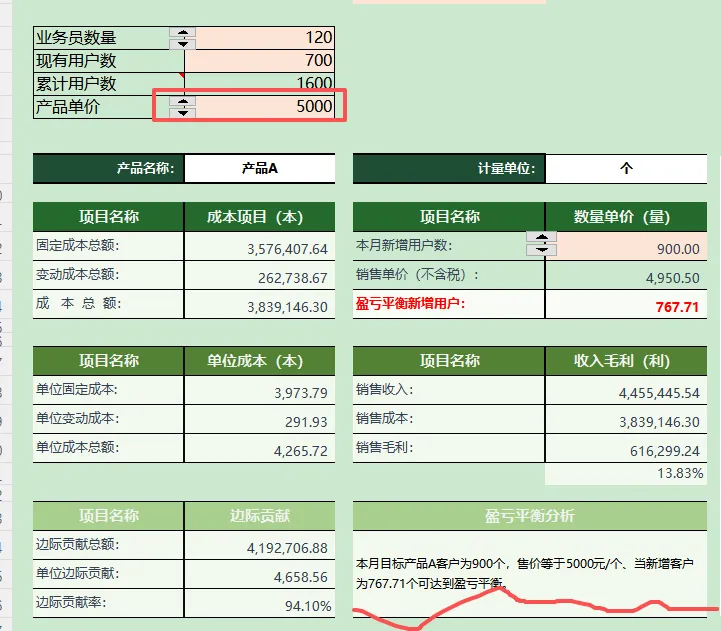Increase 业务员数量 with spinner up arrow

coord(183,32)
